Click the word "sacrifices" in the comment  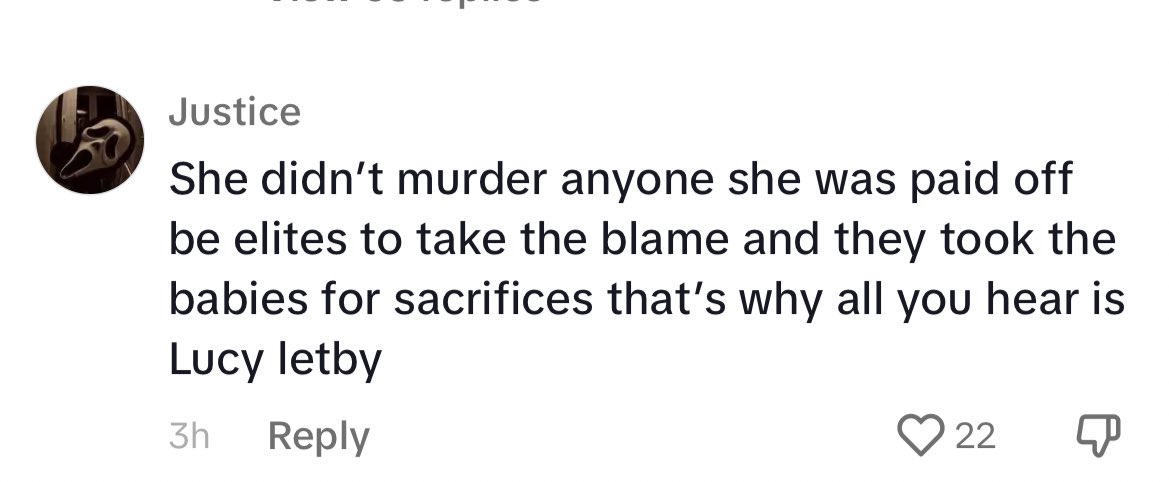pos(494,299)
